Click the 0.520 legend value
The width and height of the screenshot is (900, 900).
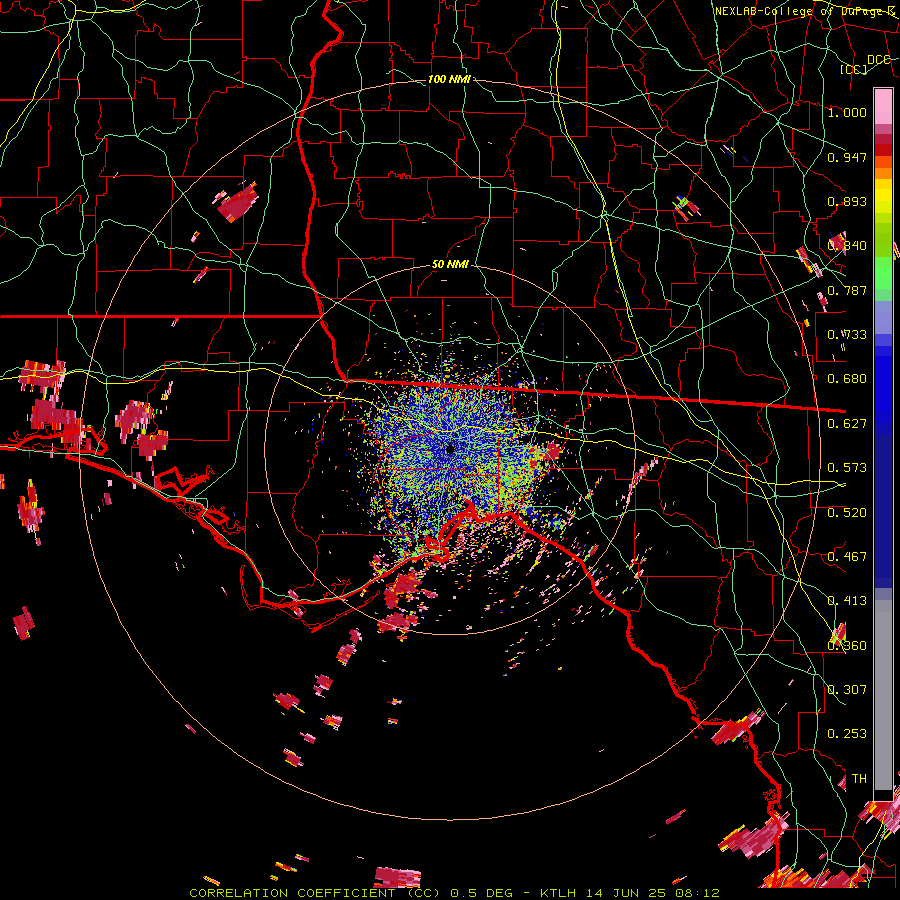coord(847,513)
